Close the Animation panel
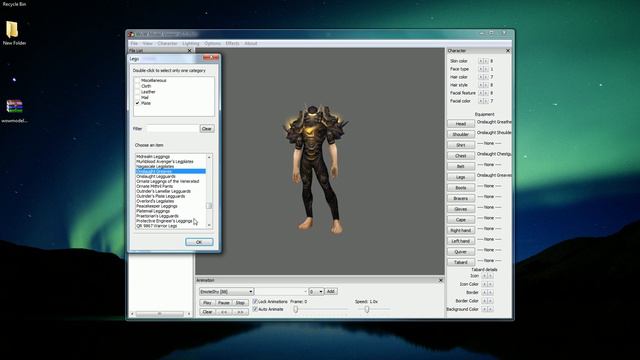This screenshot has width=640, height=360. (440, 280)
